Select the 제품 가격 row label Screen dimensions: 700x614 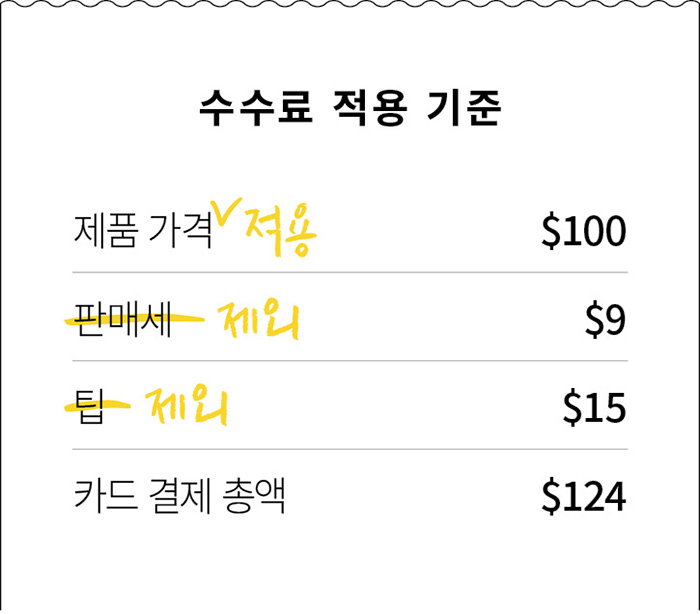pos(143,232)
